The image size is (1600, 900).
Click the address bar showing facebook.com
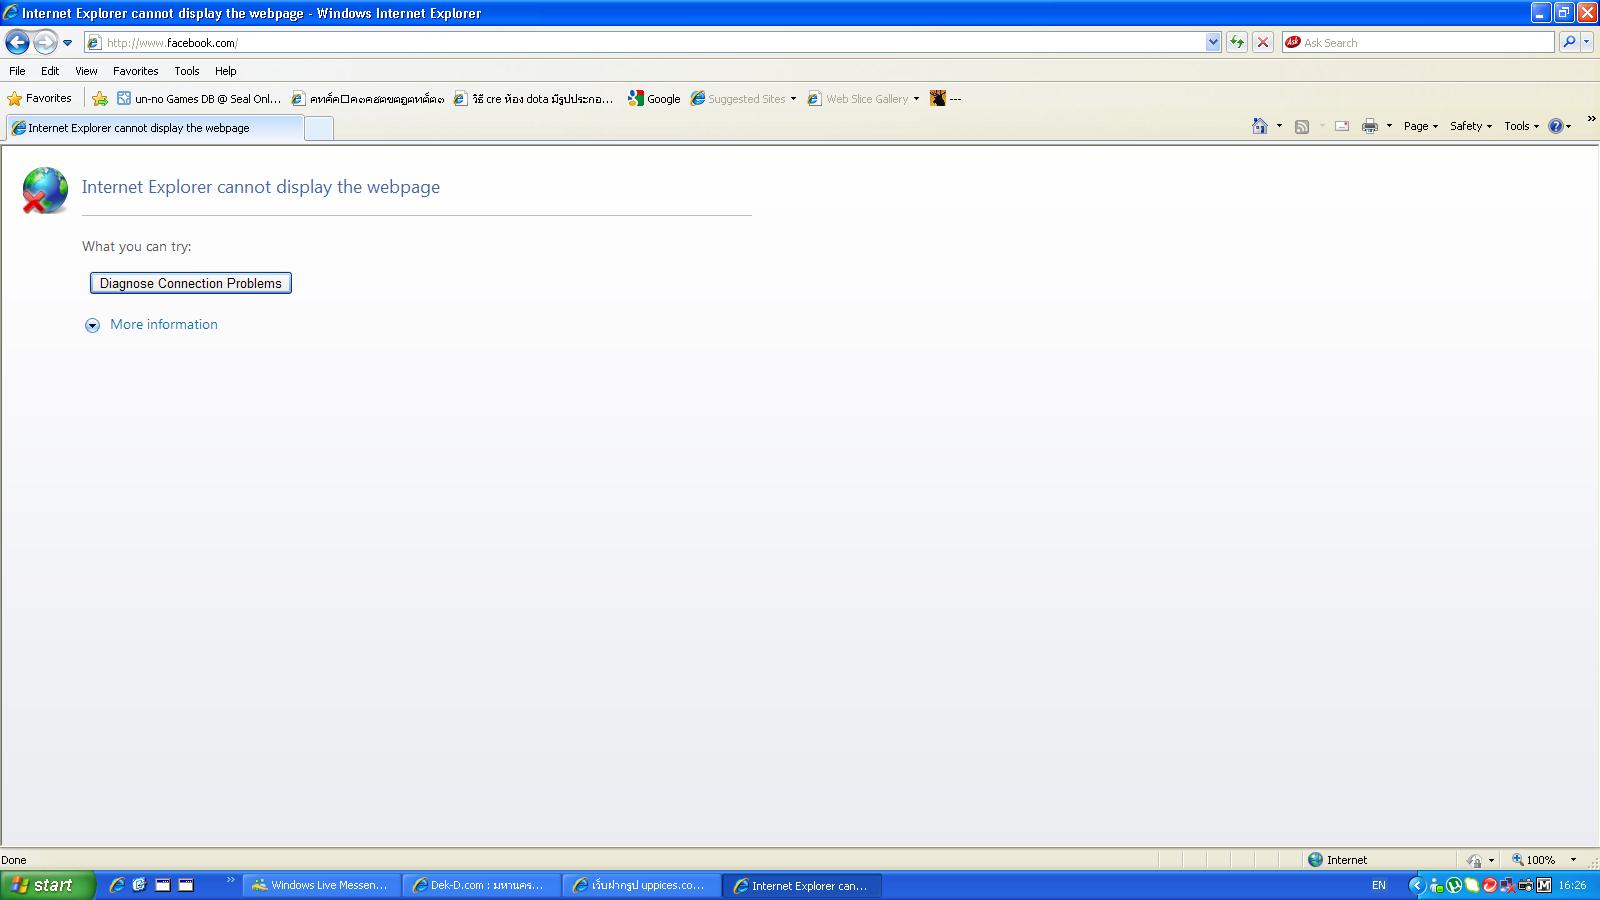653,42
